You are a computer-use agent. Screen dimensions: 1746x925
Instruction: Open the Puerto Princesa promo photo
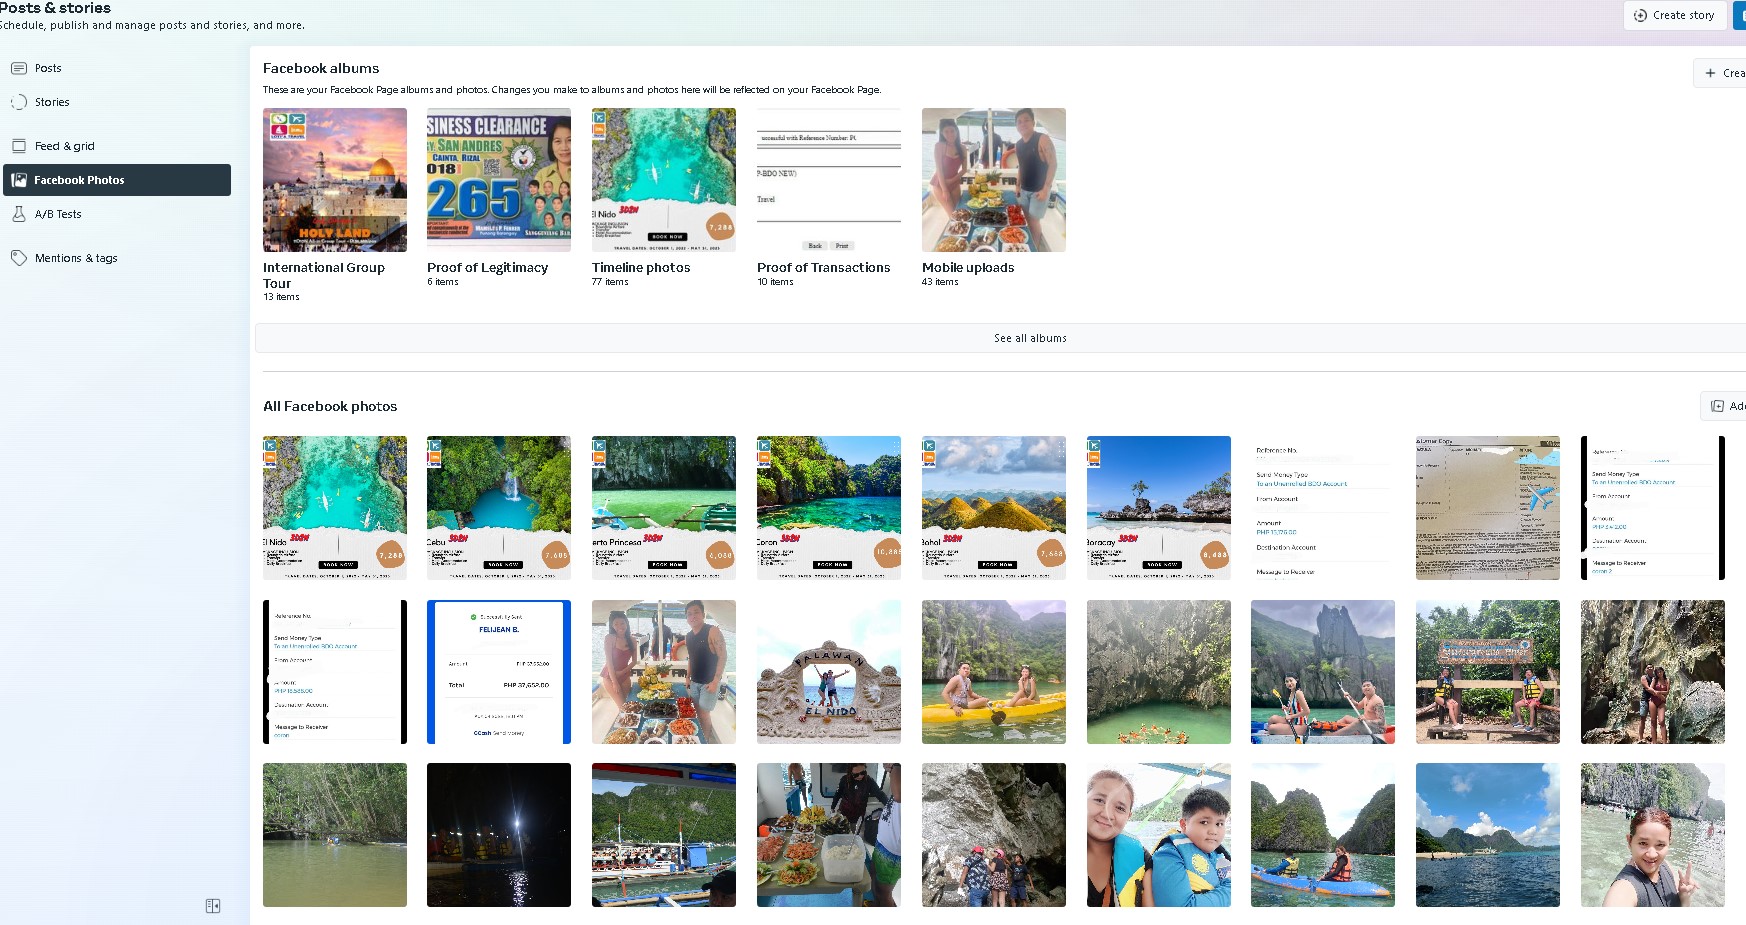(x=664, y=508)
